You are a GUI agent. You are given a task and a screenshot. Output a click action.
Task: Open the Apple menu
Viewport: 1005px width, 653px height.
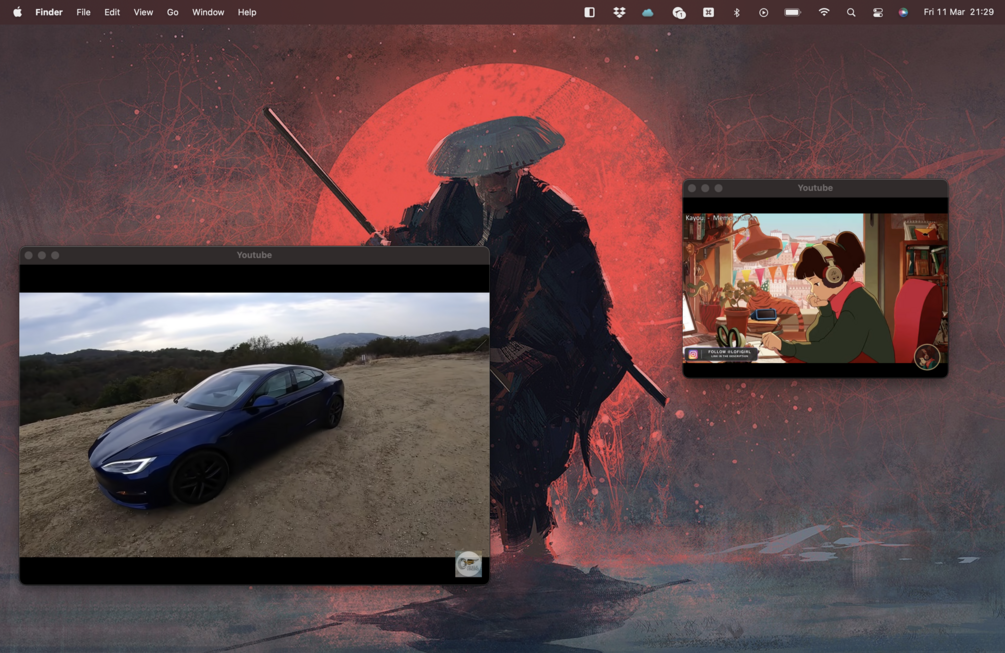pyautogui.click(x=17, y=12)
